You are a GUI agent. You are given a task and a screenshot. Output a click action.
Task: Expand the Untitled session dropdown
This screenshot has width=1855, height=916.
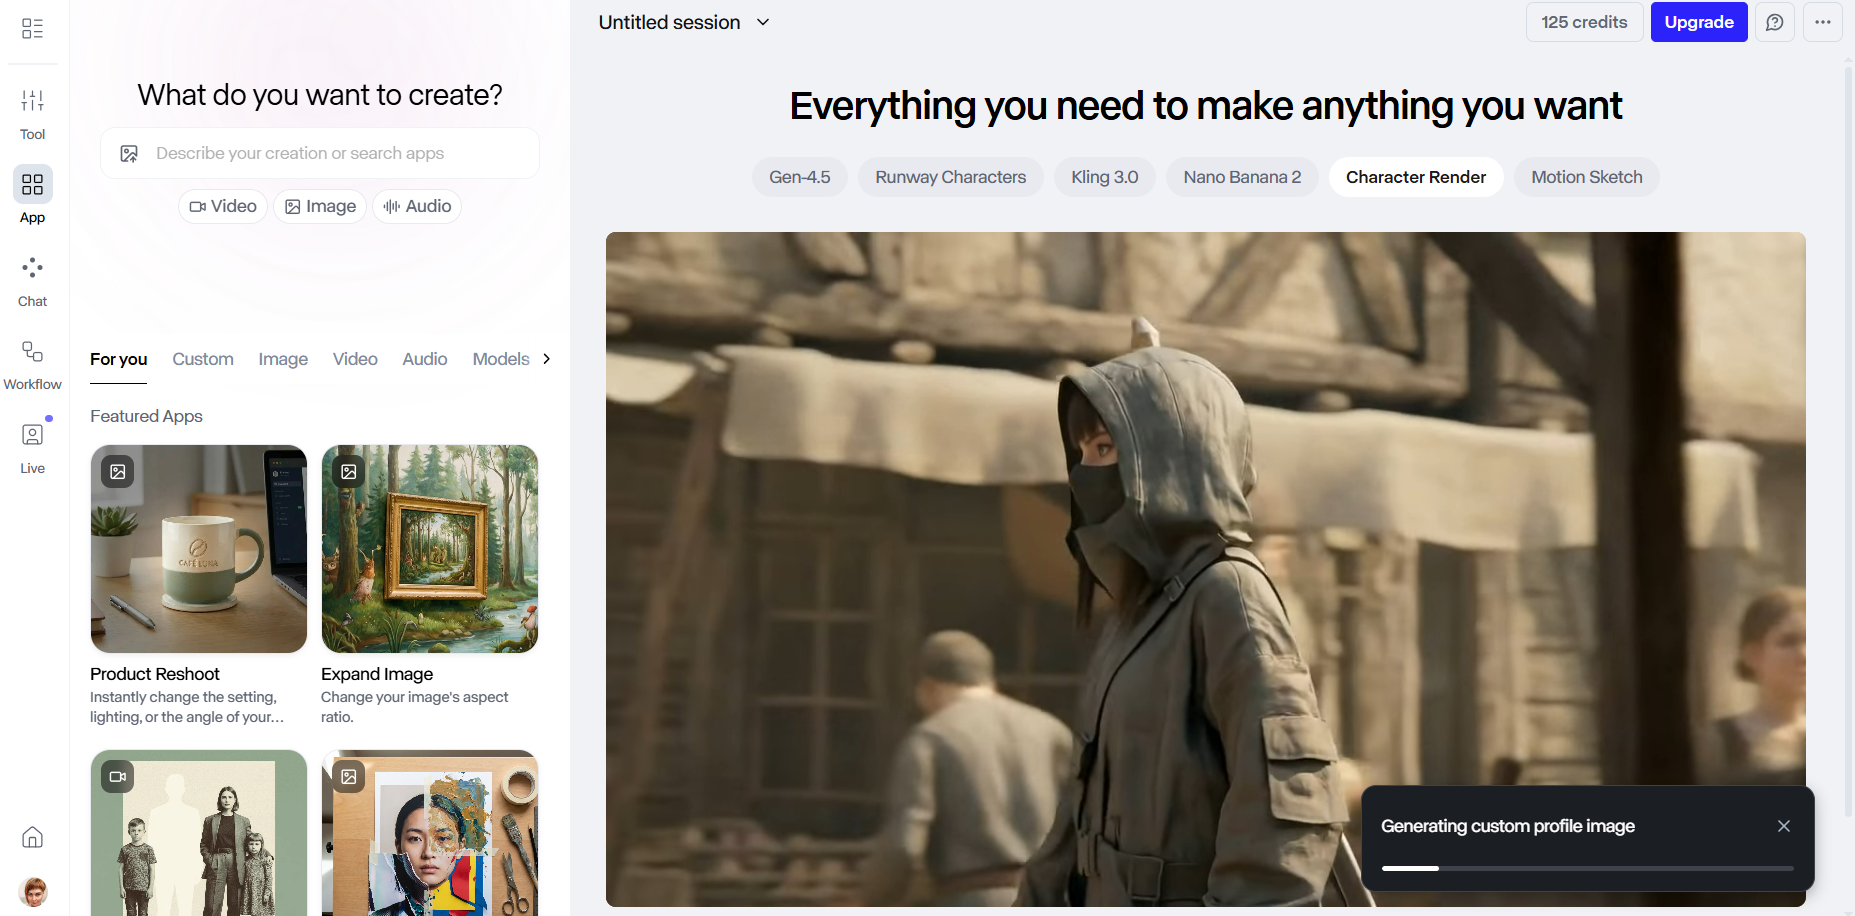coord(763,22)
